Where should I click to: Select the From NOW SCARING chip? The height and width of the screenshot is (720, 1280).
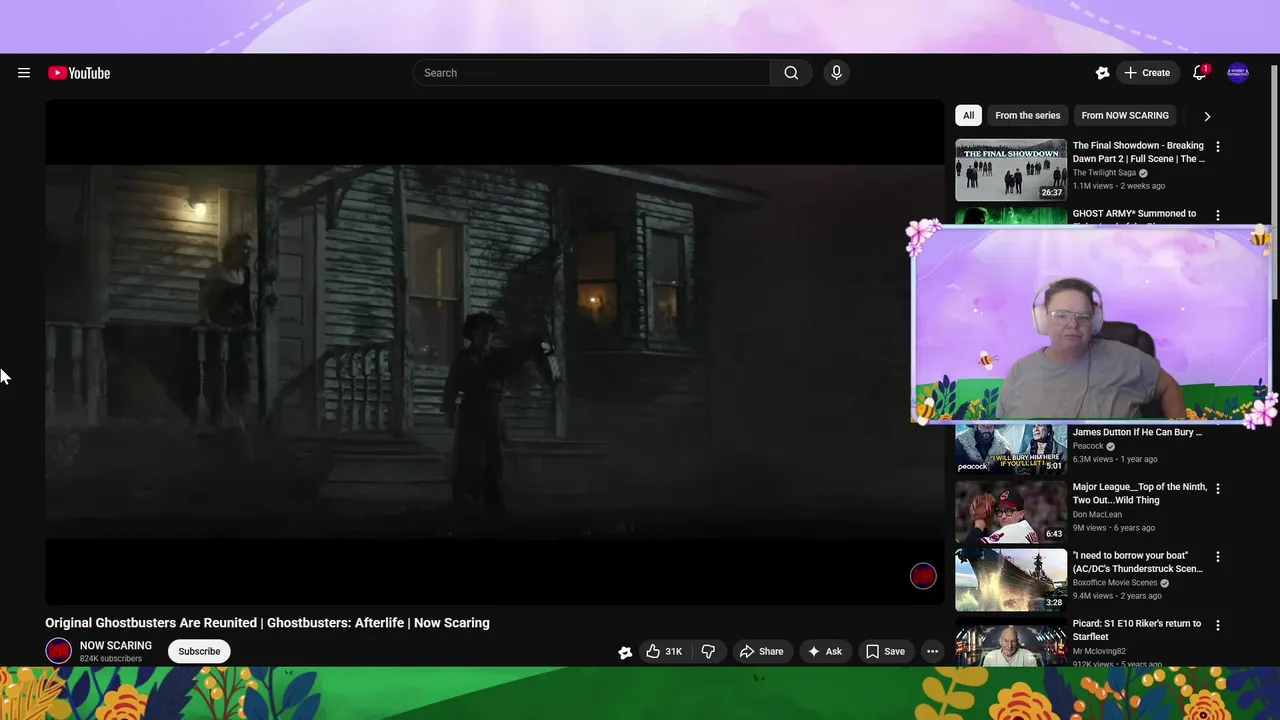[x=1125, y=115]
